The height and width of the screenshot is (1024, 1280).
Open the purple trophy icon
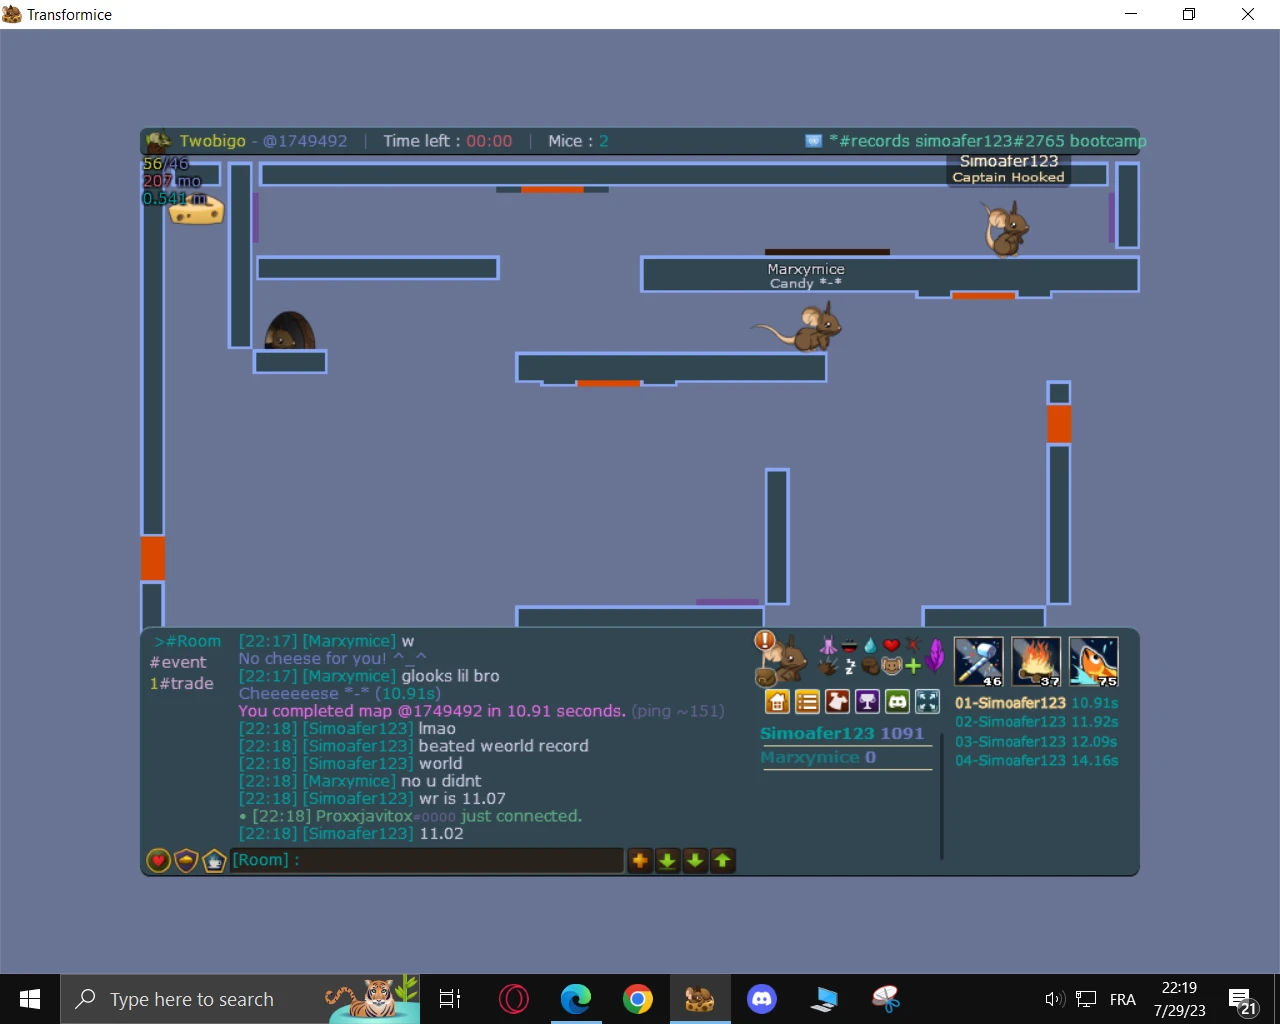(x=867, y=702)
